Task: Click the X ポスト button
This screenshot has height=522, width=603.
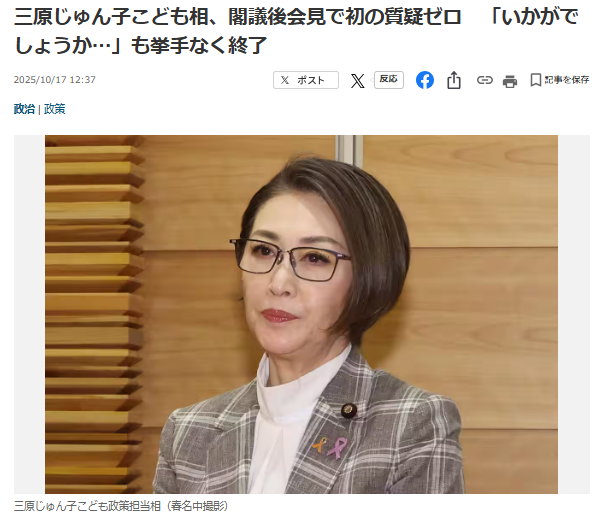Action: (306, 80)
